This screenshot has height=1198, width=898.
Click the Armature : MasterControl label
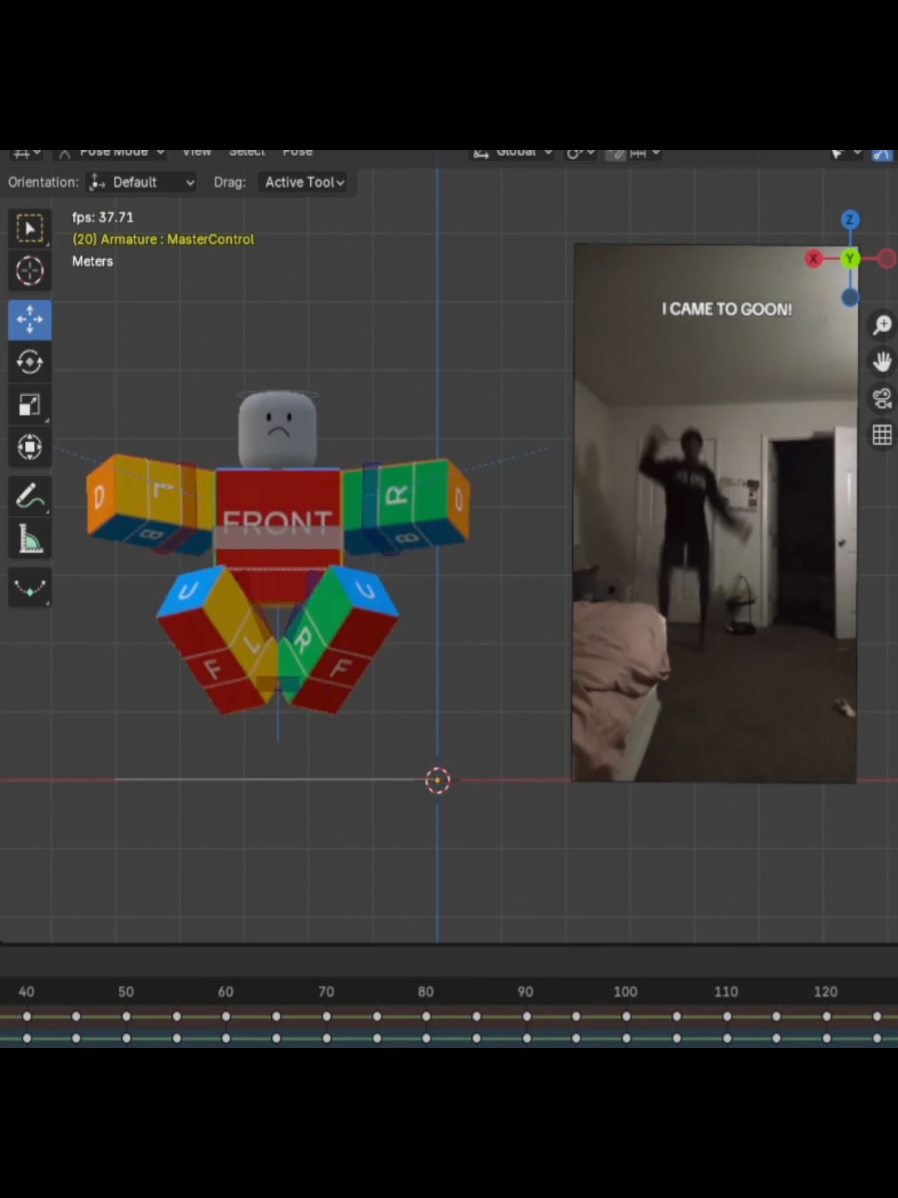[x=163, y=239]
